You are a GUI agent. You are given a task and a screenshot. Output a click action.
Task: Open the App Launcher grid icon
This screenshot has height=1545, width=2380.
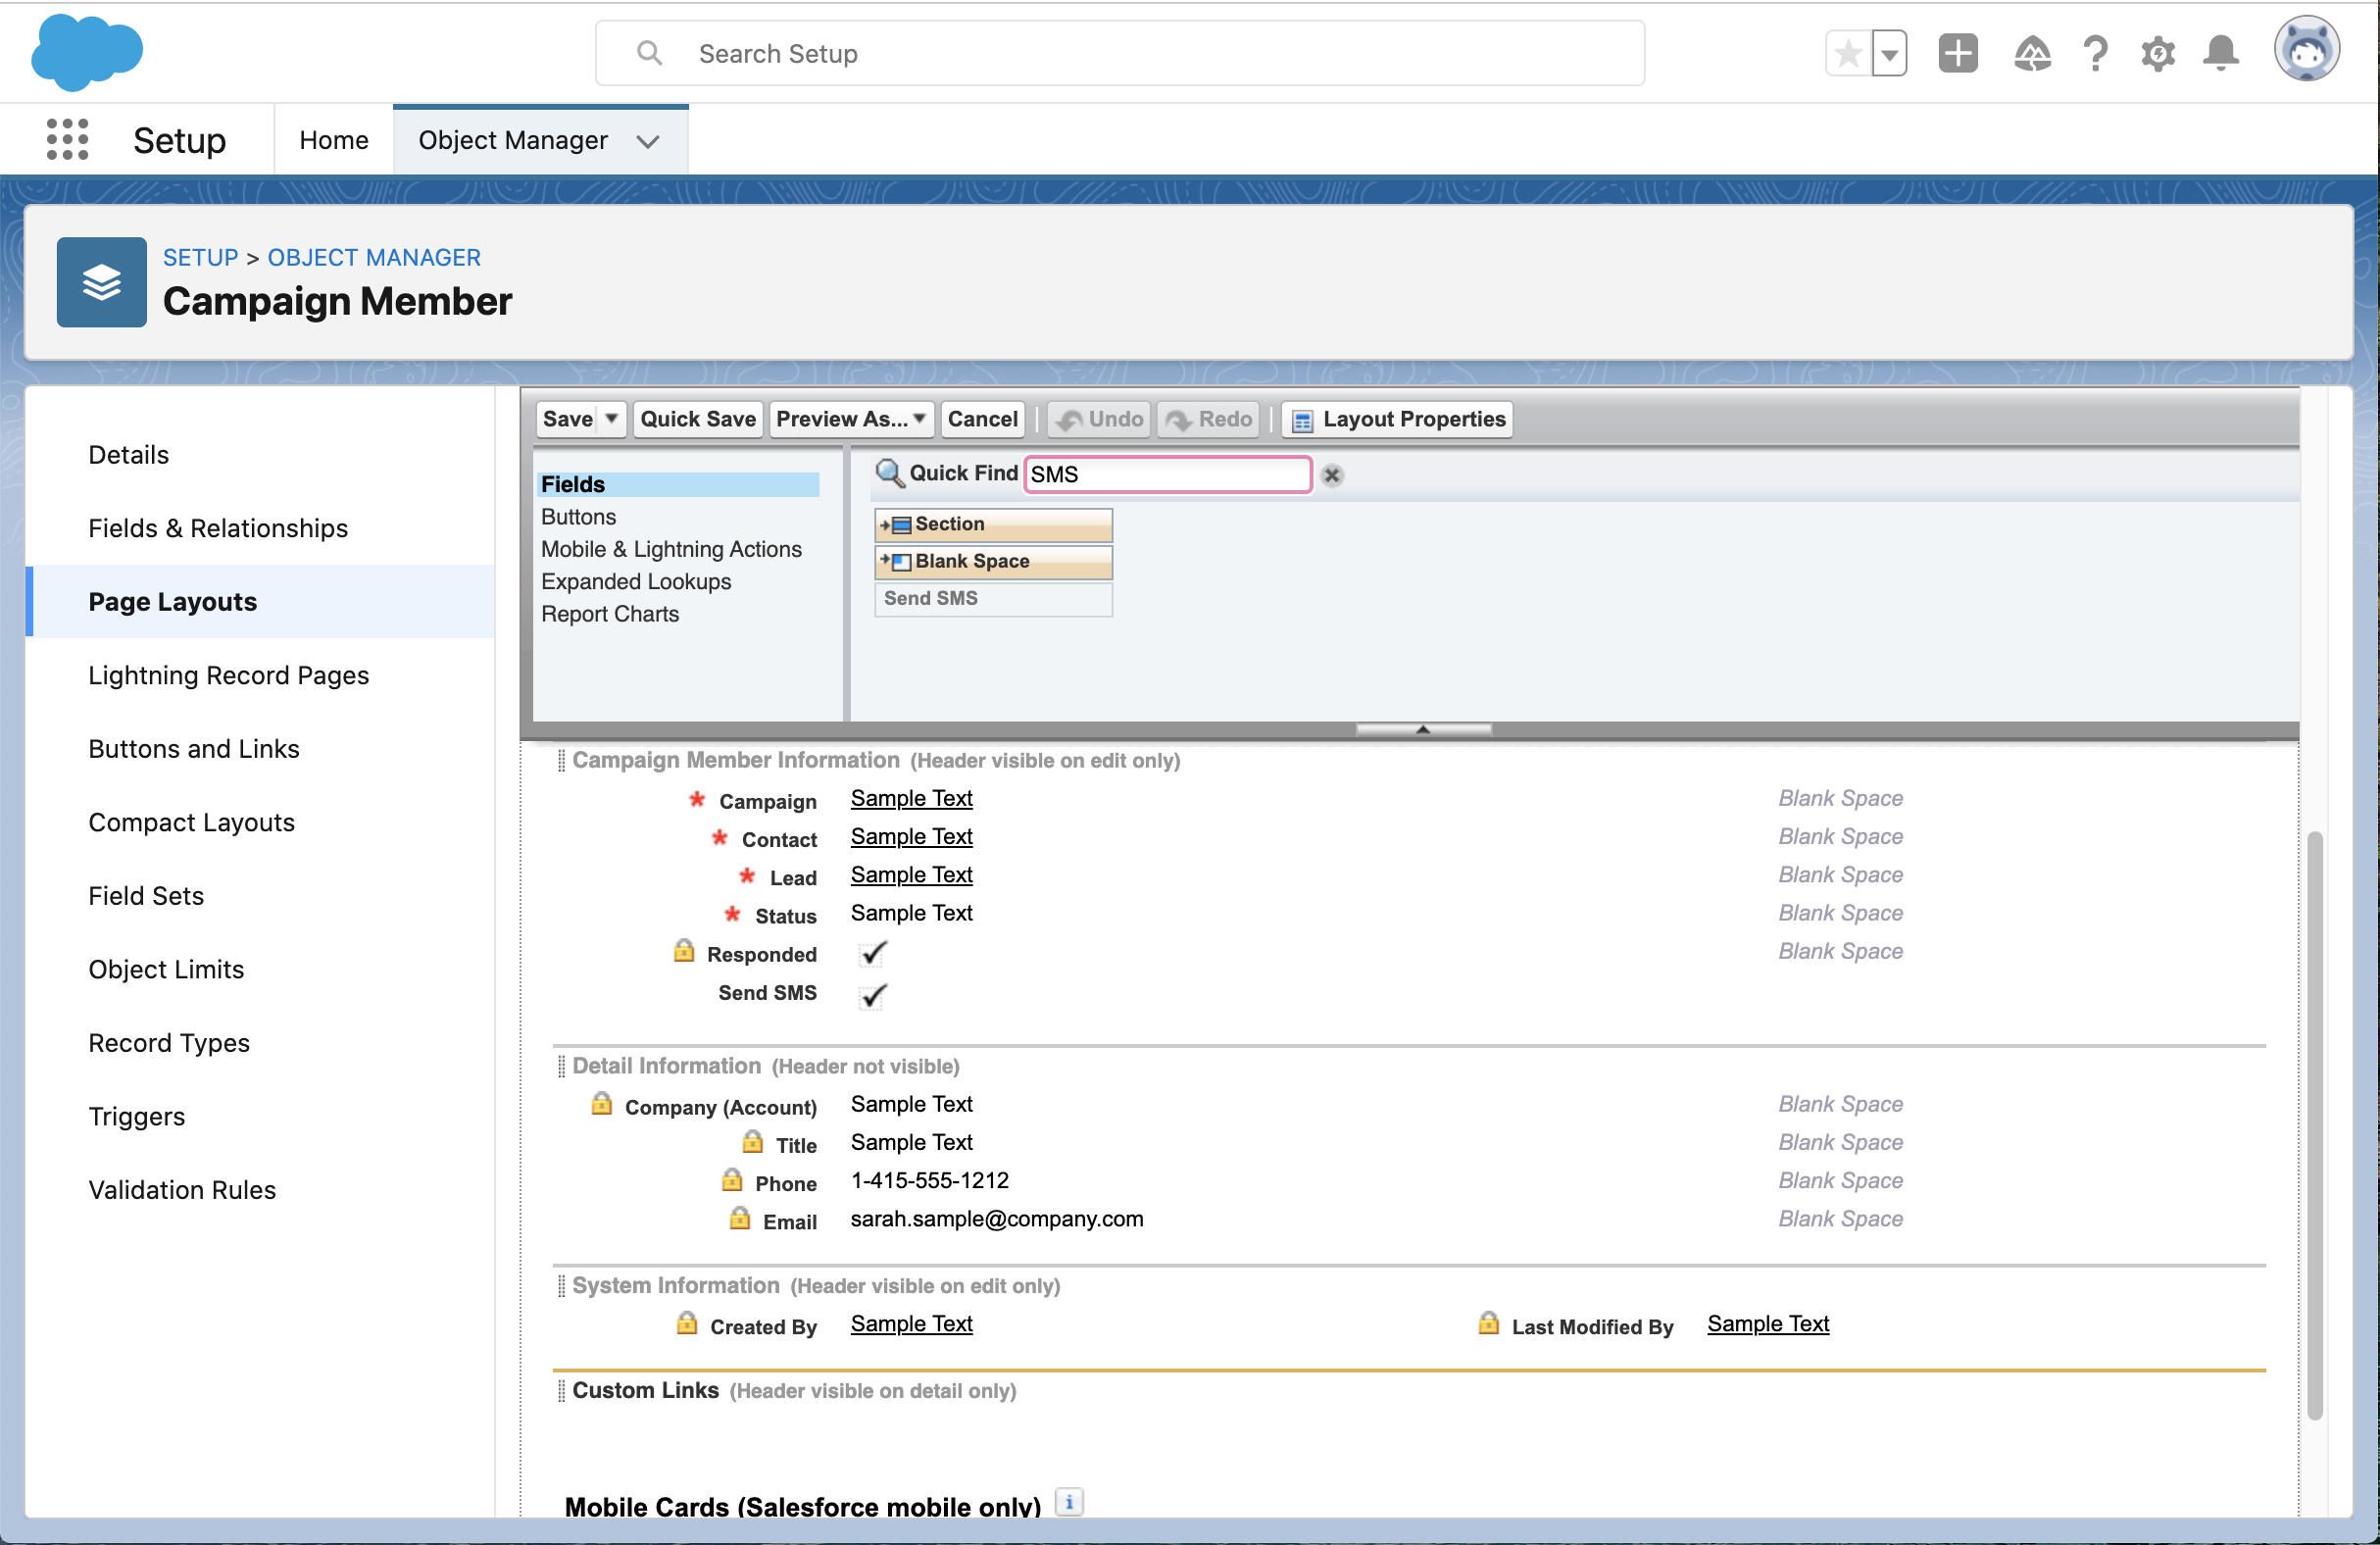[67, 139]
